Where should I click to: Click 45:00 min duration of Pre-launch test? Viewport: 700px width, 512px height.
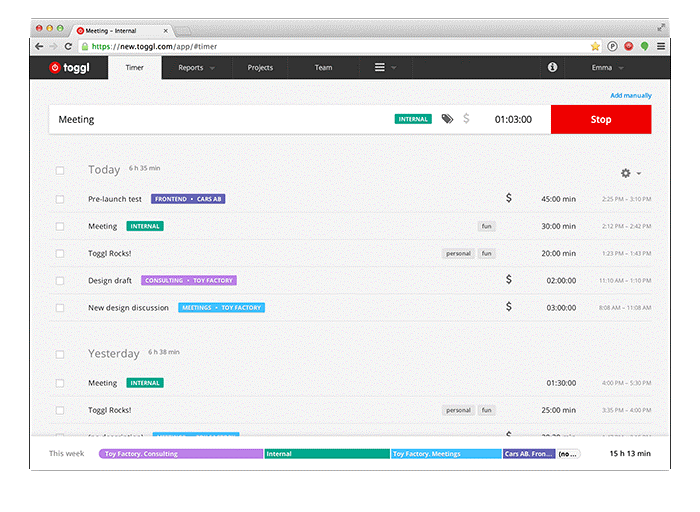(x=558, y=199)
